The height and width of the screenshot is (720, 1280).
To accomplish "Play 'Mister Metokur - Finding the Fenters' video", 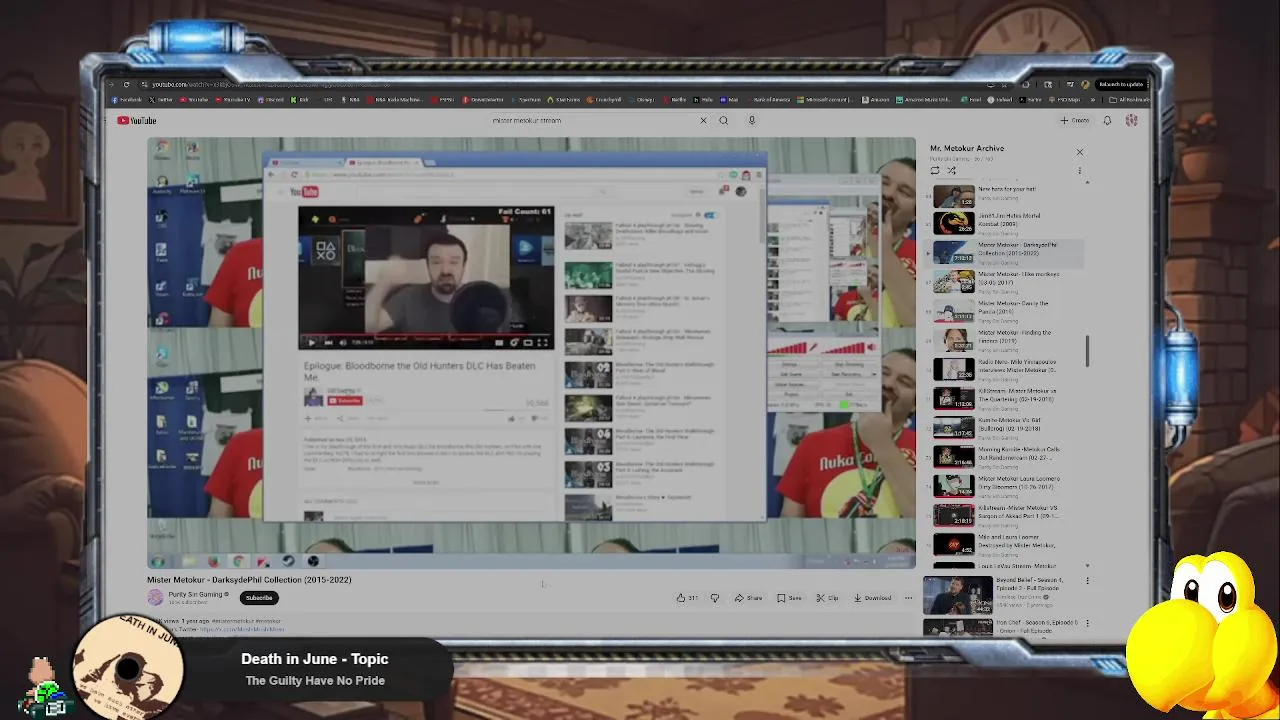I will pos(1002,340).
